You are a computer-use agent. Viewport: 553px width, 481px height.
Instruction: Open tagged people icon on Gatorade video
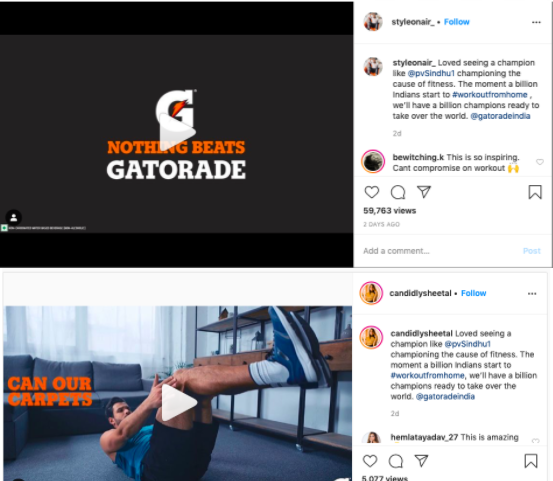tap(14, 218)
